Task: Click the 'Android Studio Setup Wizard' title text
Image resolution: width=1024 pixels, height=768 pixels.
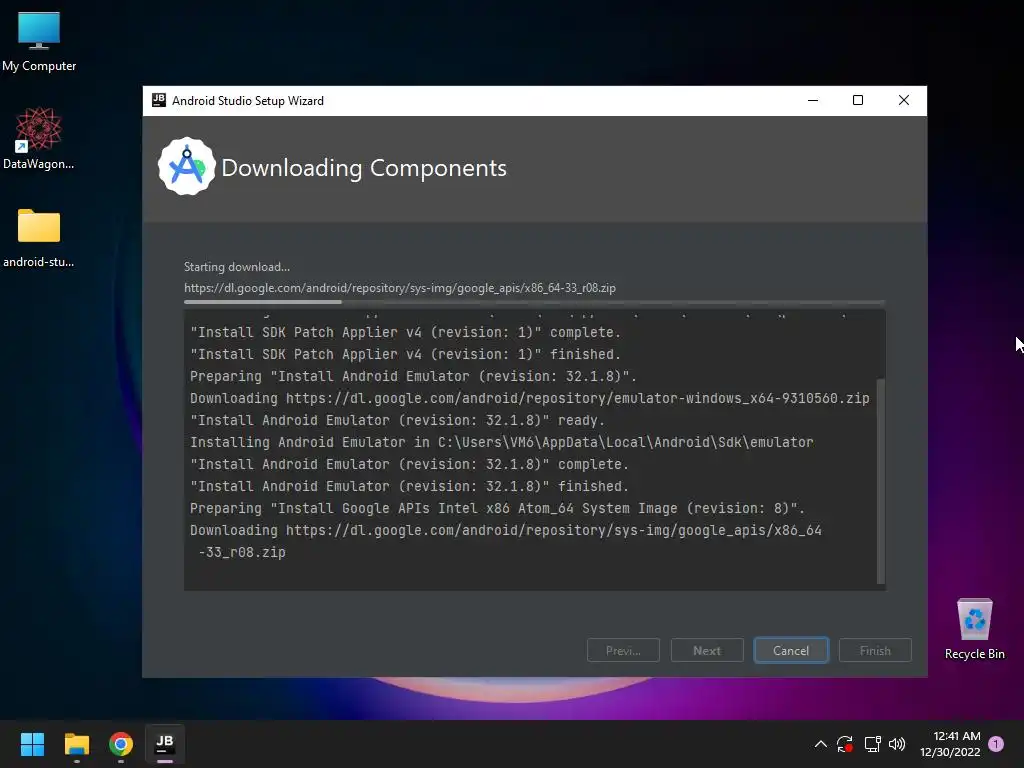Action: 248,101
